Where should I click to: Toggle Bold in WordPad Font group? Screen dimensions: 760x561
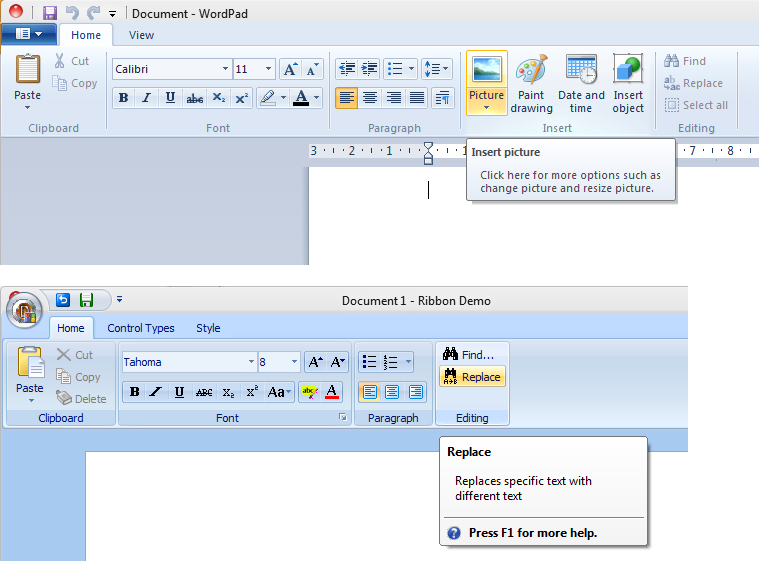(124, 98)
